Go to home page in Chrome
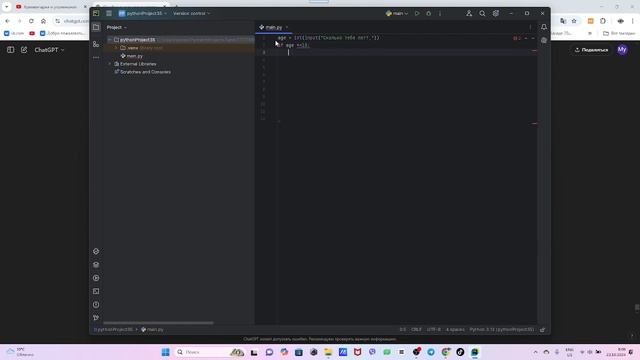The image size is (640, 360). tap(43, 21)
